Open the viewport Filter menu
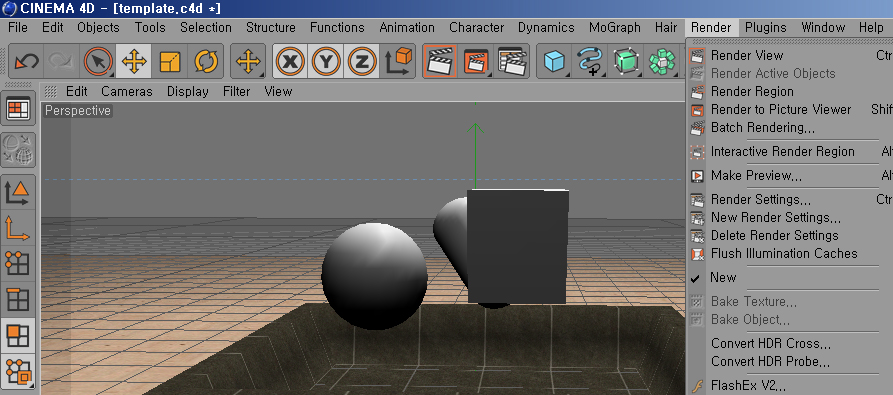This screenshot has height=395, width=893. point(236,91)
